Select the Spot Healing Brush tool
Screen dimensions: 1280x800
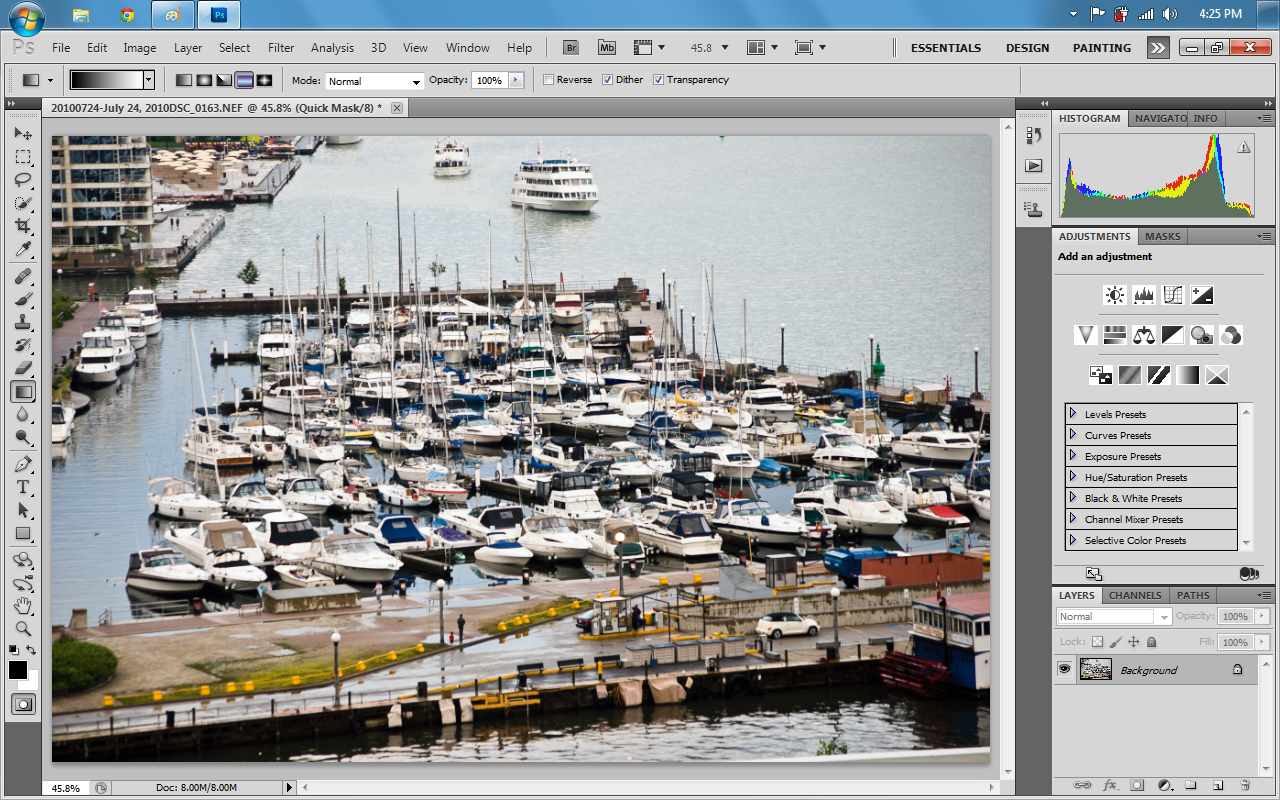click(23, 276)
